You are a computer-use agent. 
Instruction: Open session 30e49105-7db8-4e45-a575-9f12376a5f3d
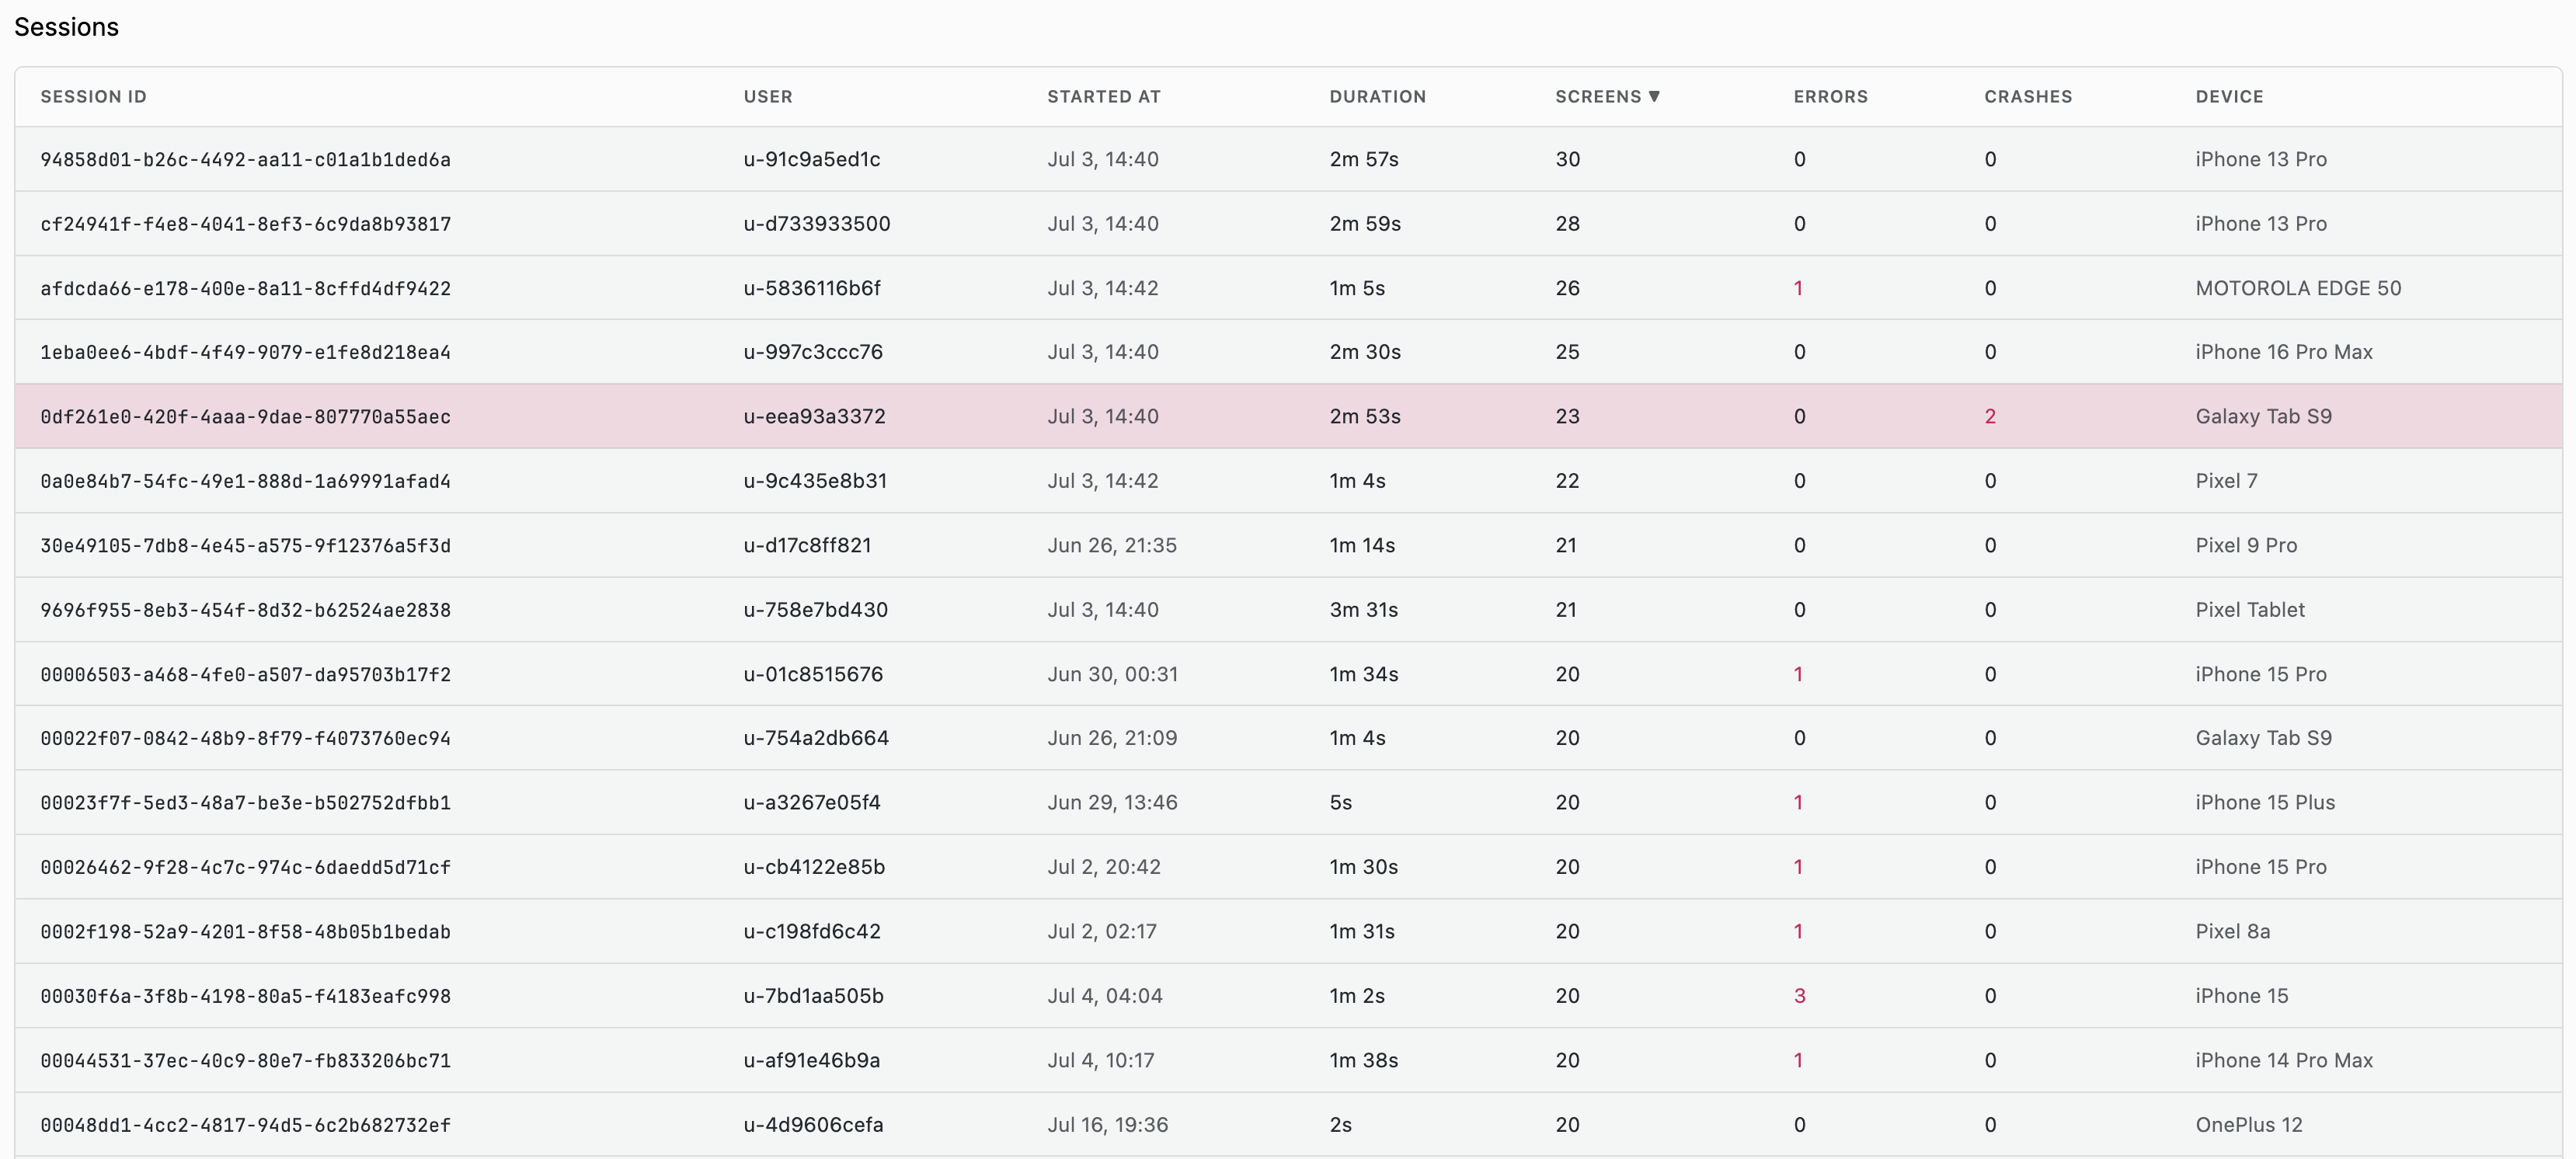[x=245, y=545]
